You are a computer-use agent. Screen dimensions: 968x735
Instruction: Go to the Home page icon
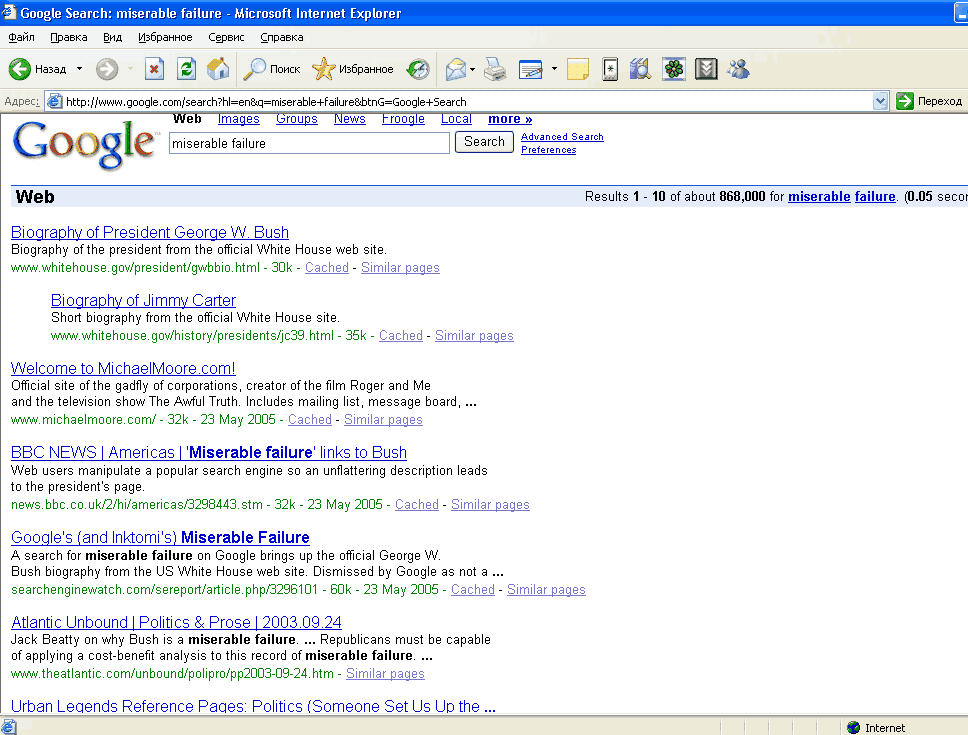tap(218, 69)
